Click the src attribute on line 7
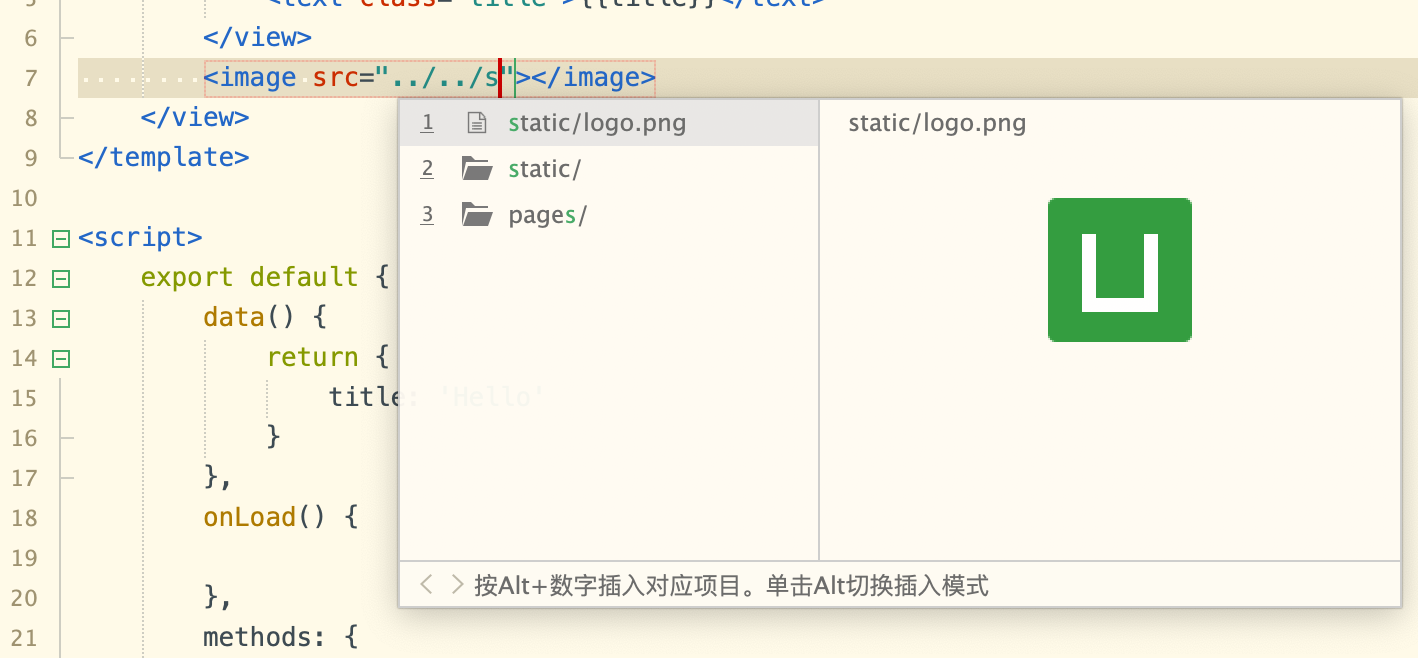 pos(335,78)
